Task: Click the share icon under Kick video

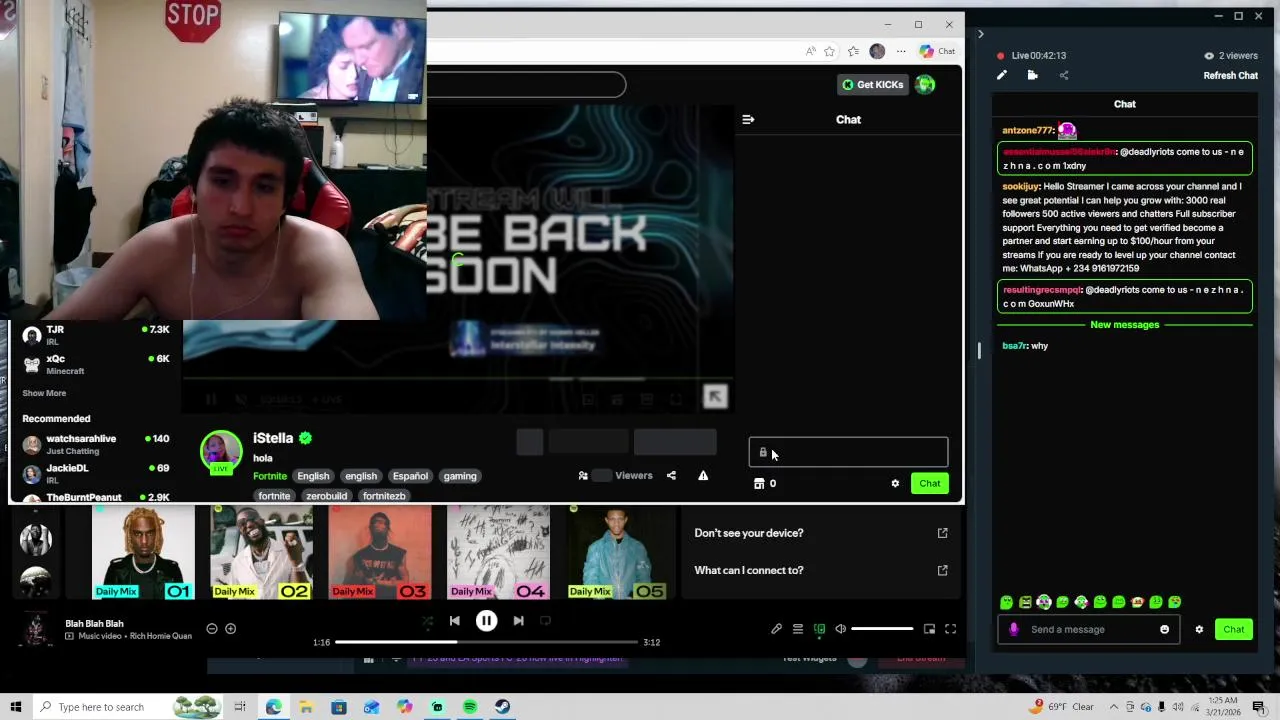Action: [x=671, y=476]
